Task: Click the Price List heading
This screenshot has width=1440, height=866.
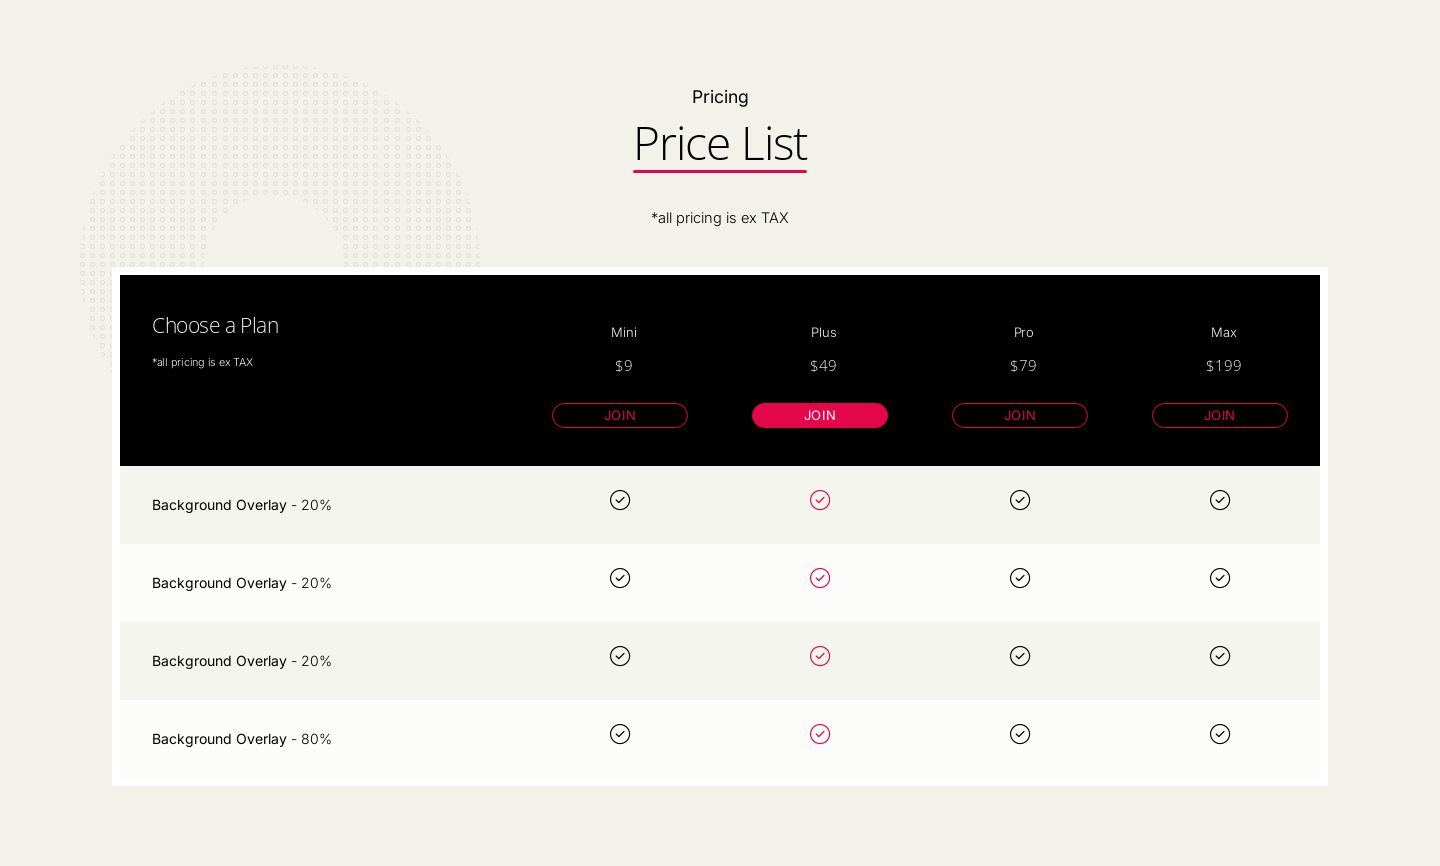Action: point(720,144)
